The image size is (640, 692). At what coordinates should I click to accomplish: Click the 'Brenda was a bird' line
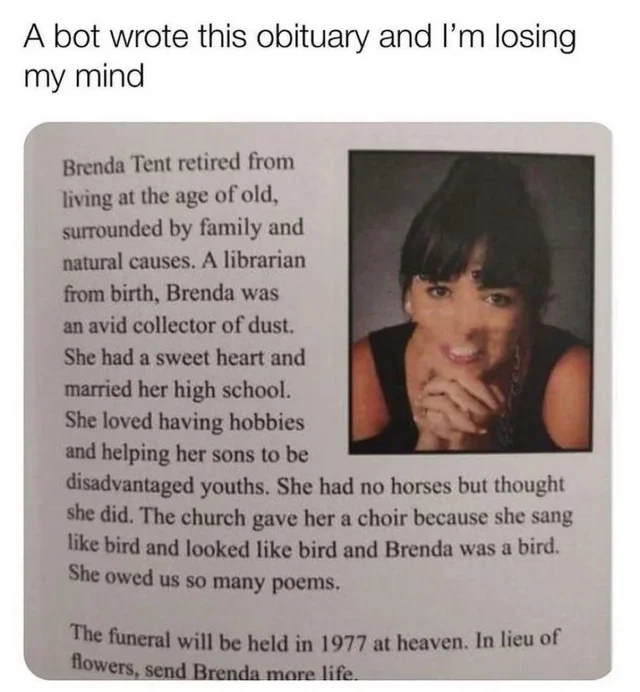point(314,548)
